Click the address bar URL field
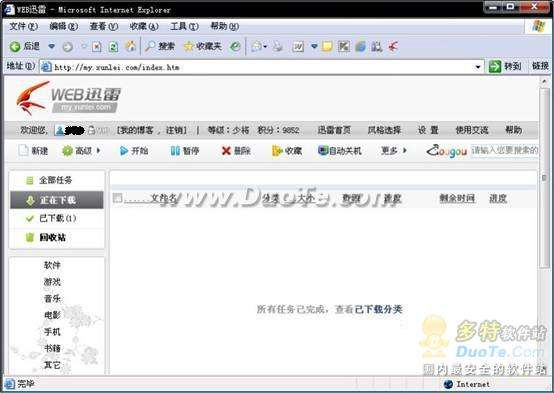Image resolution: width=554 pixels, height=393 pixels. coord(260,67)
